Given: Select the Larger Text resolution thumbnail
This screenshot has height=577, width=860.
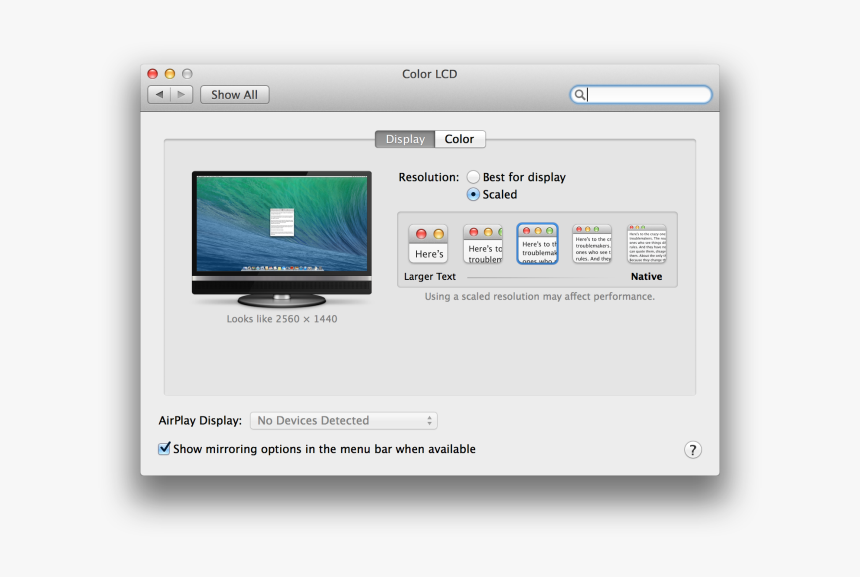Looking at the screenshot, I should [428, 243].
